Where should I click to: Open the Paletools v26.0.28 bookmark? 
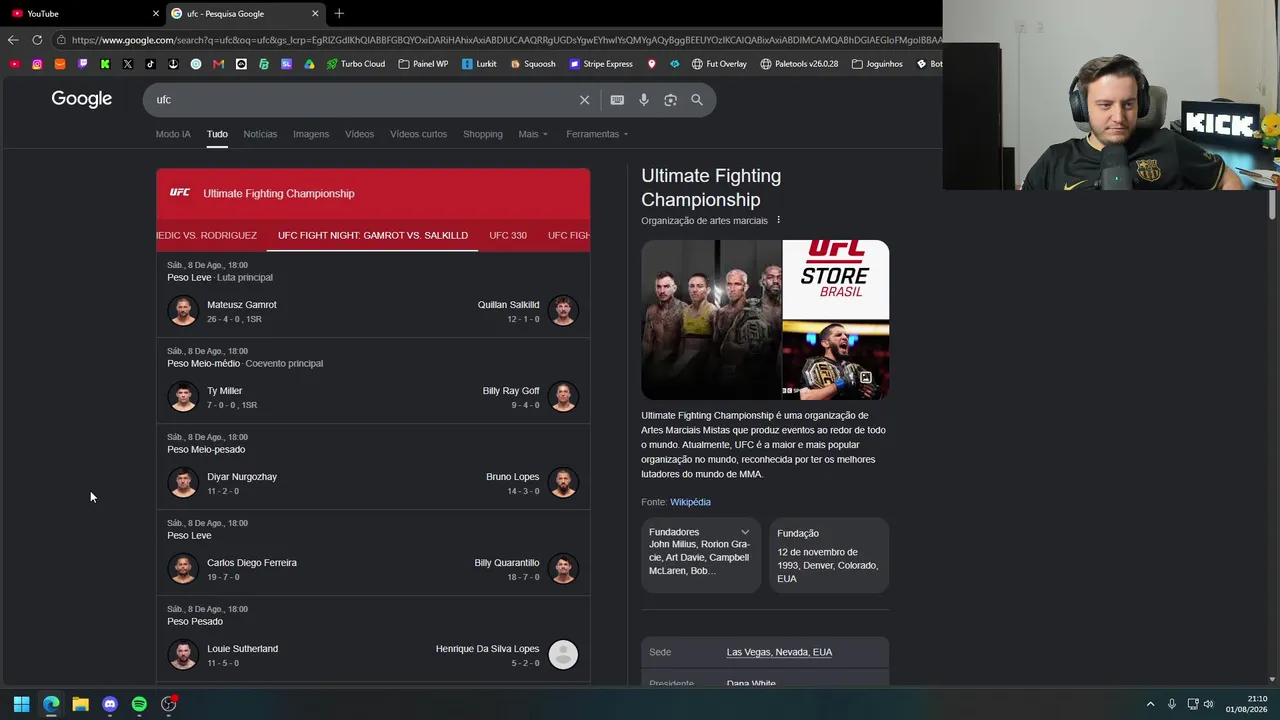799,64
